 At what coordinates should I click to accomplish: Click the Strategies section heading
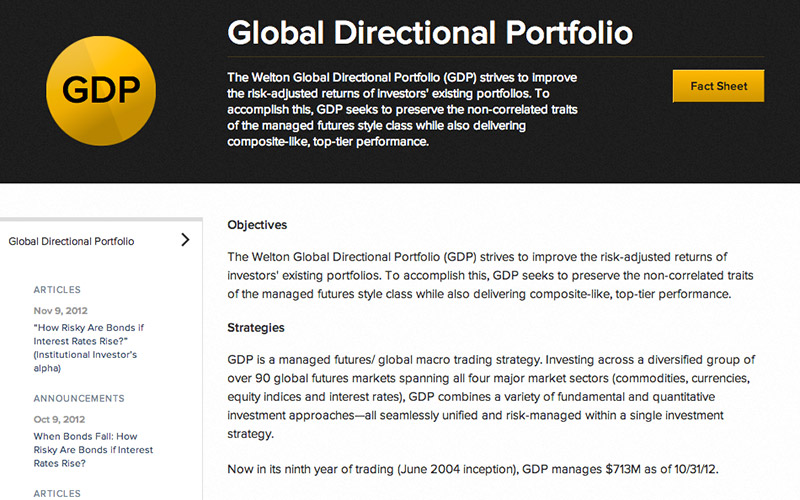pyautogui.click(x=256, y=327)
